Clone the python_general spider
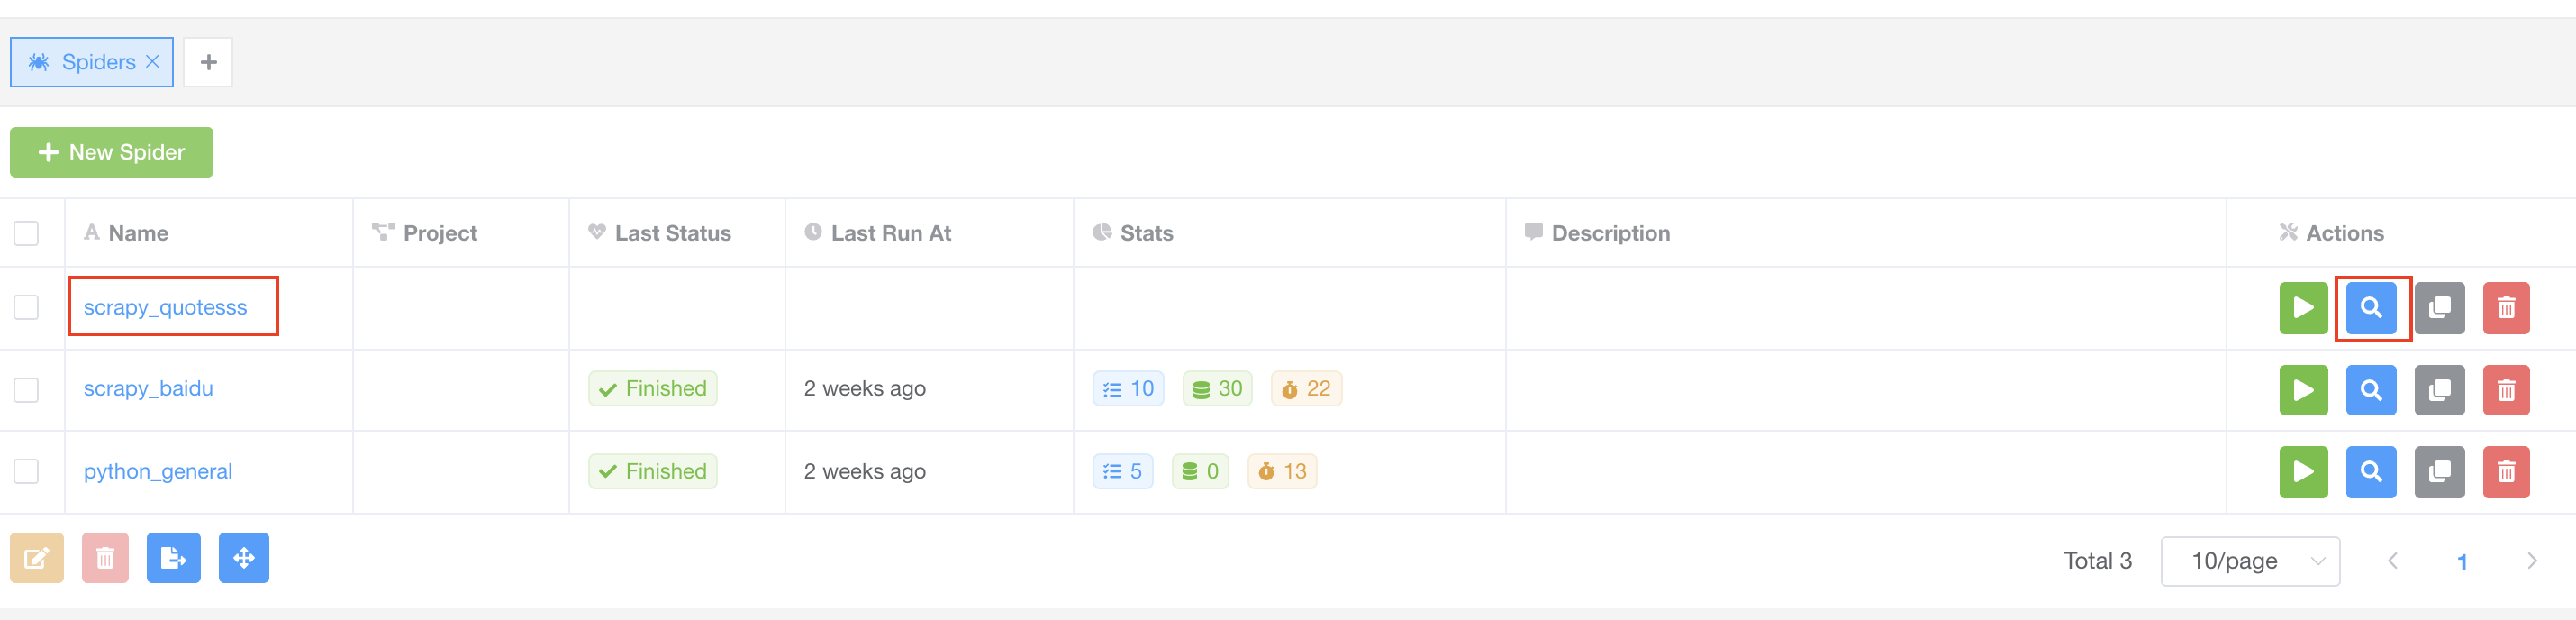 tap(2439, 471)
